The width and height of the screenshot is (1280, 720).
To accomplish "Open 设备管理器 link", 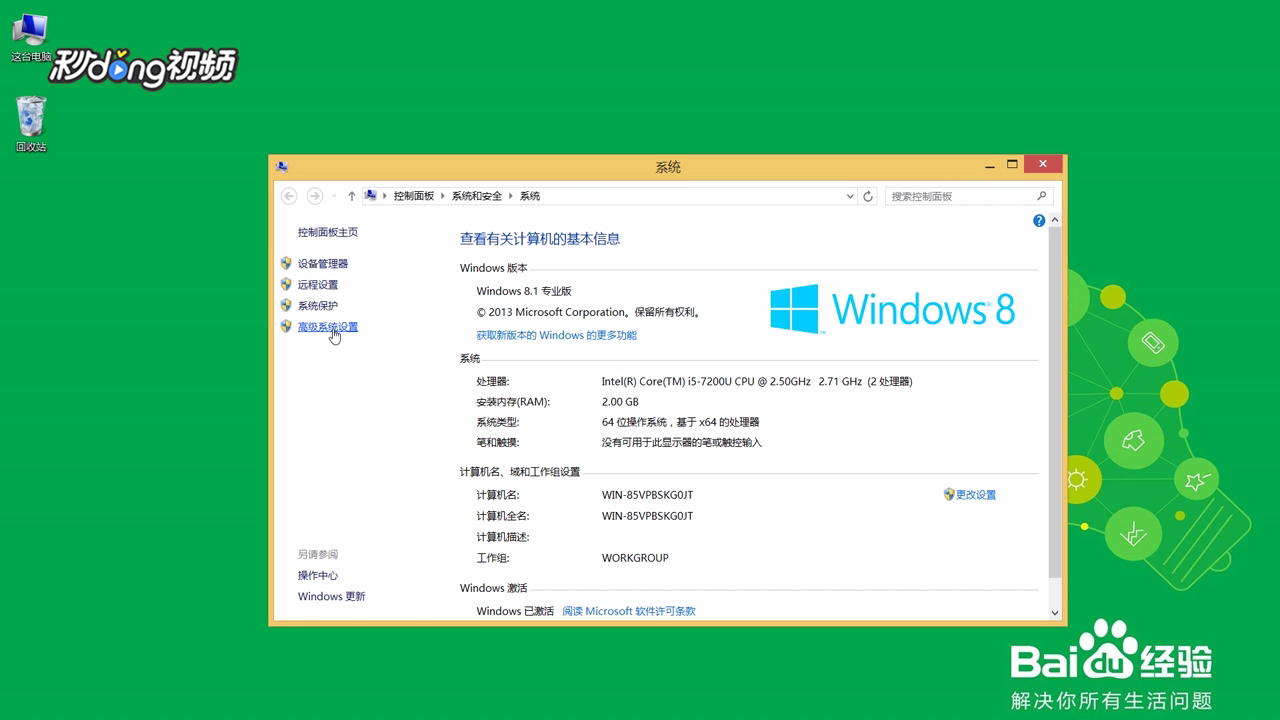I will (x=323, y=264).
